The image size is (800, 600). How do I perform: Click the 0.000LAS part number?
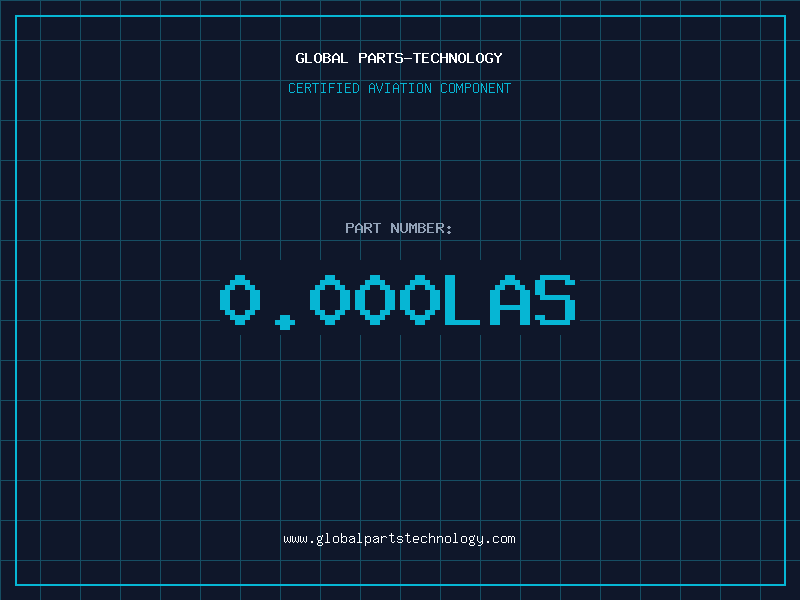pos(398,302)
